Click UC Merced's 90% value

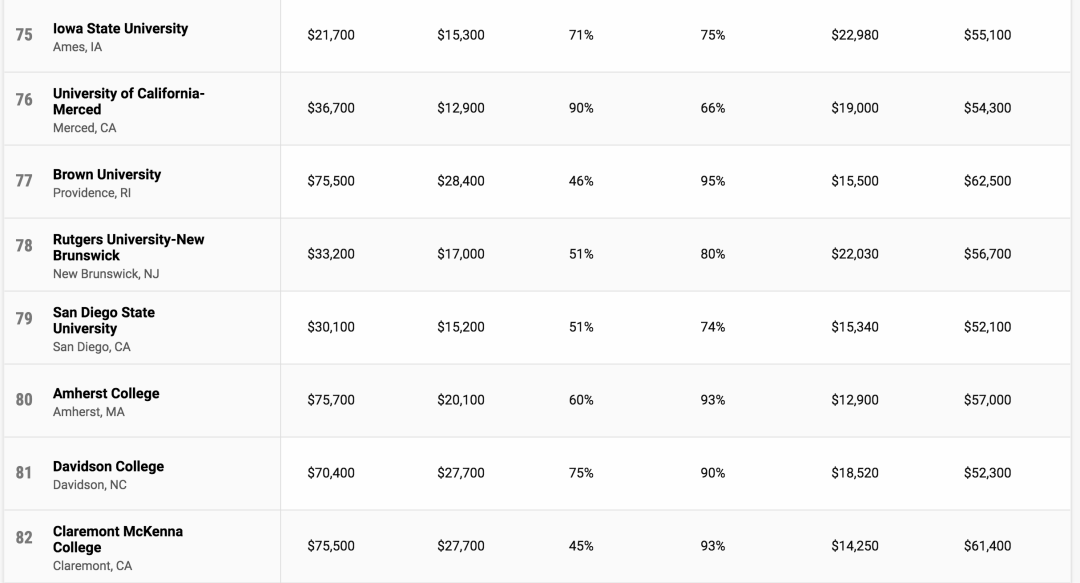coord(581,108)
